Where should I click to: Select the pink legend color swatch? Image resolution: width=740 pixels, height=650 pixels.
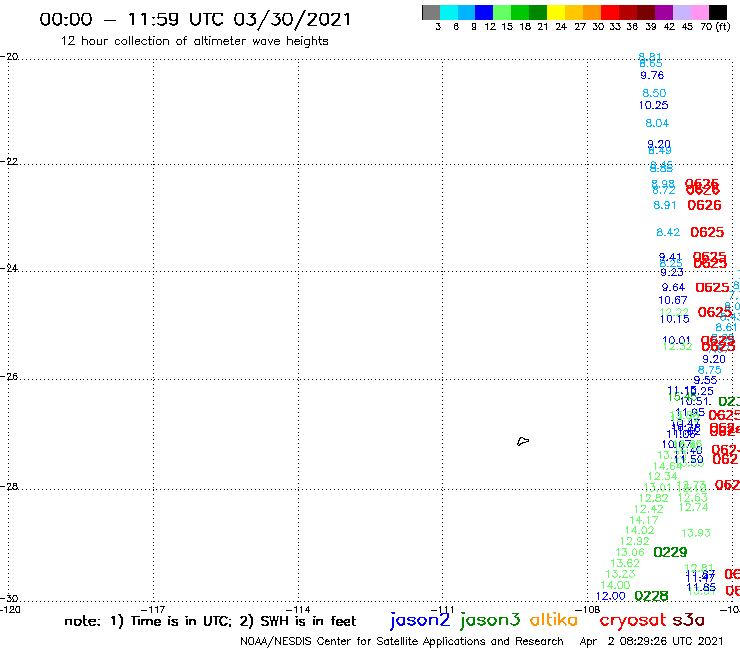coord(699,12)
